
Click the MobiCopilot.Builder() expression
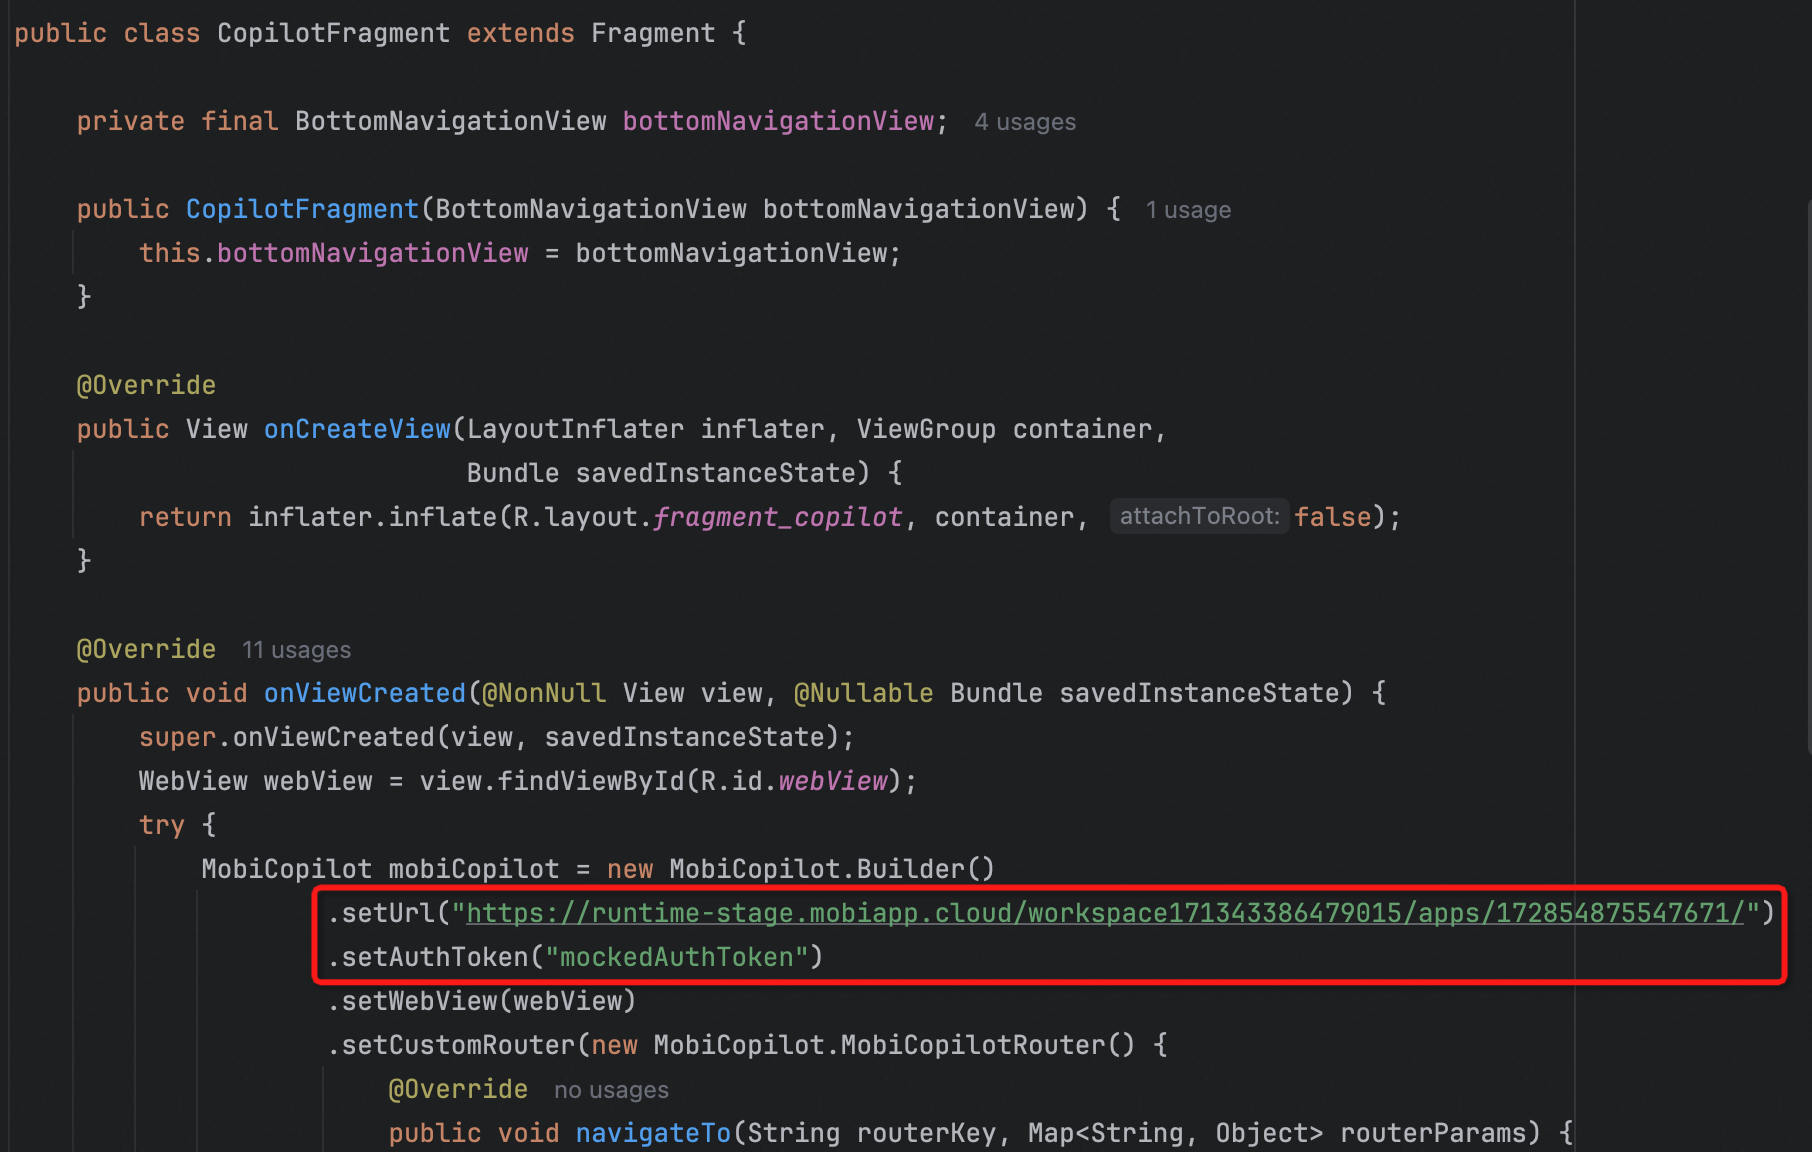click(832, 869)
